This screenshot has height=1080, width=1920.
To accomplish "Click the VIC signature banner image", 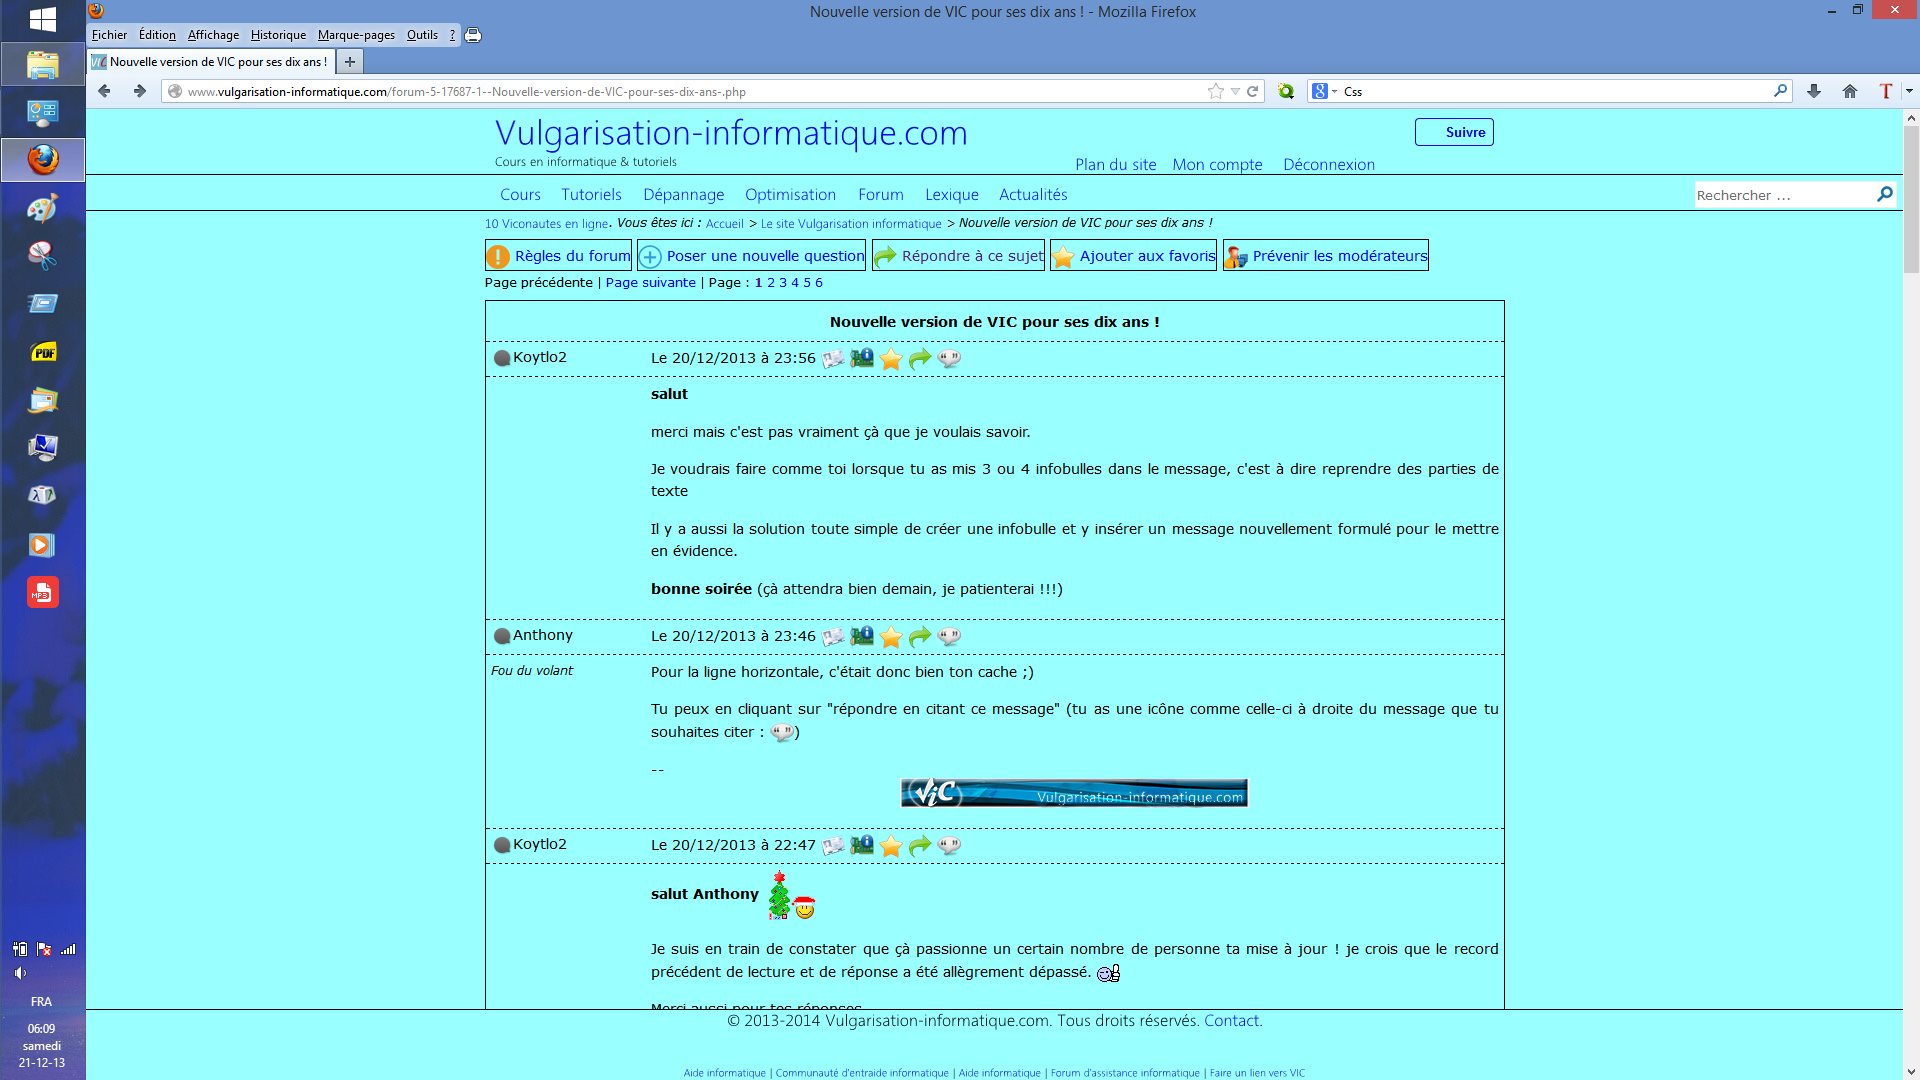I will (1074, 793).
